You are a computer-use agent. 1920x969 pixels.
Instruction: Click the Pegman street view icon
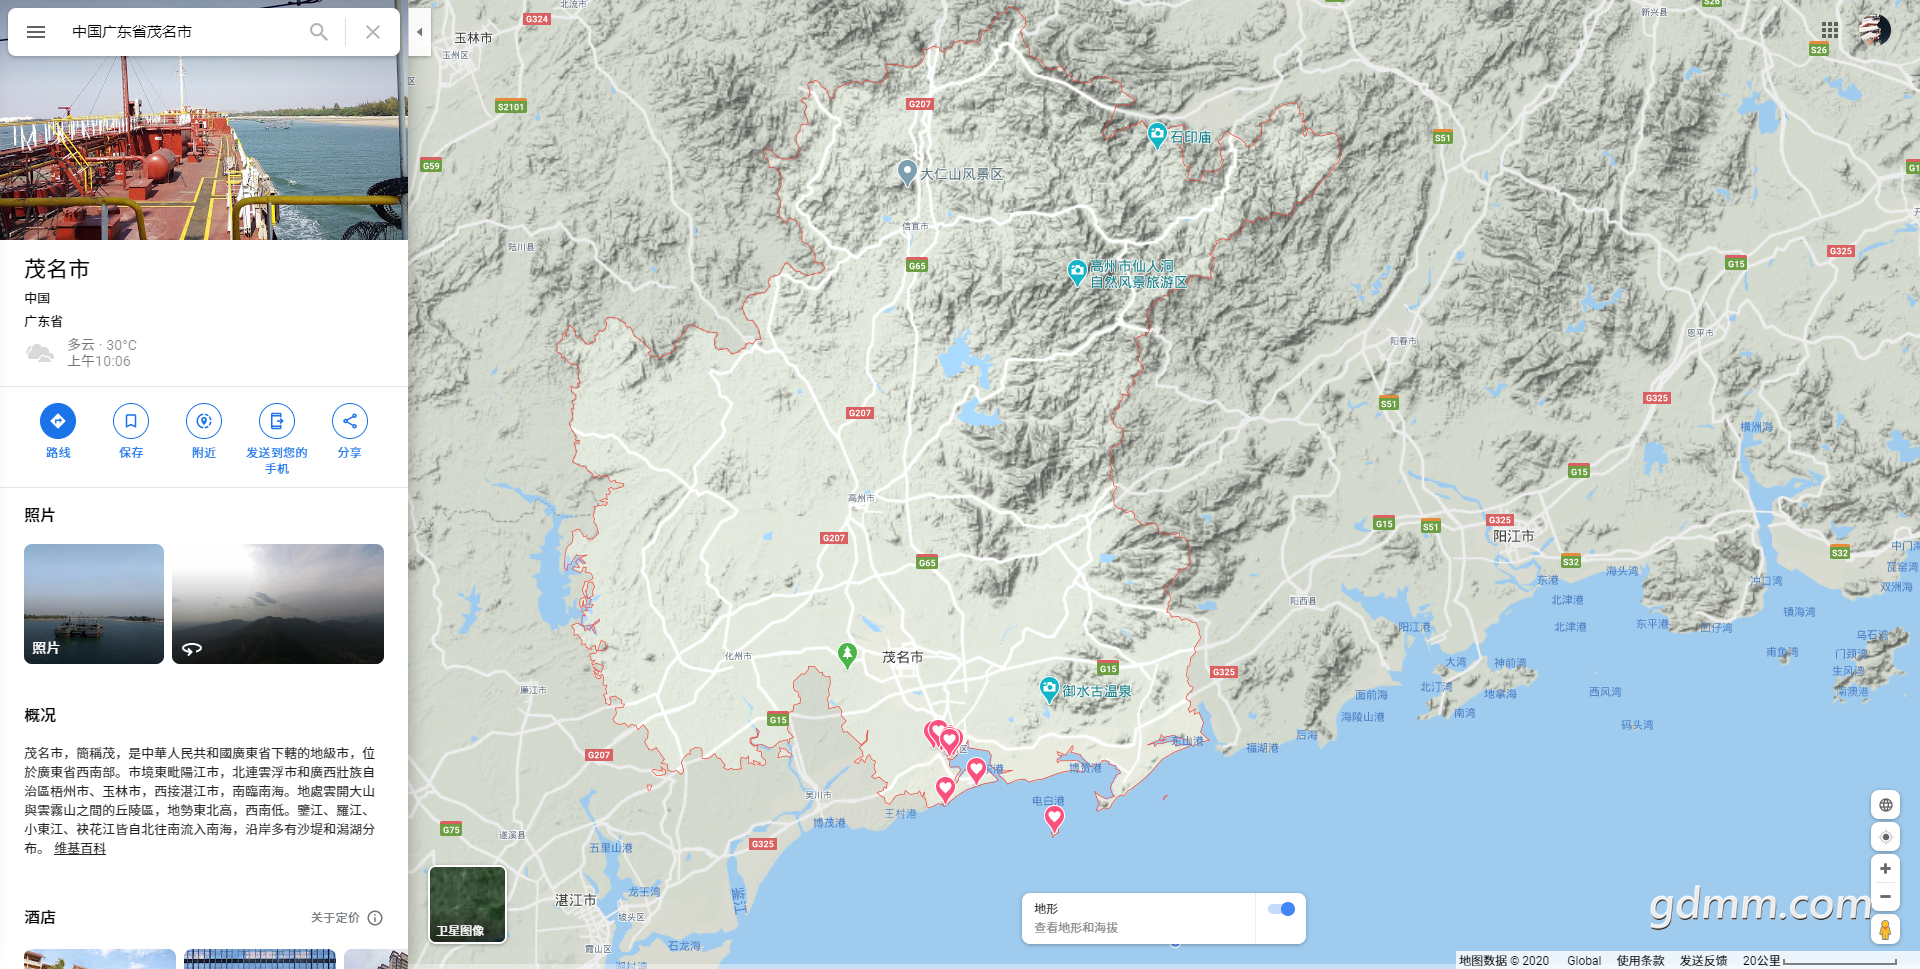[1885, 930]
